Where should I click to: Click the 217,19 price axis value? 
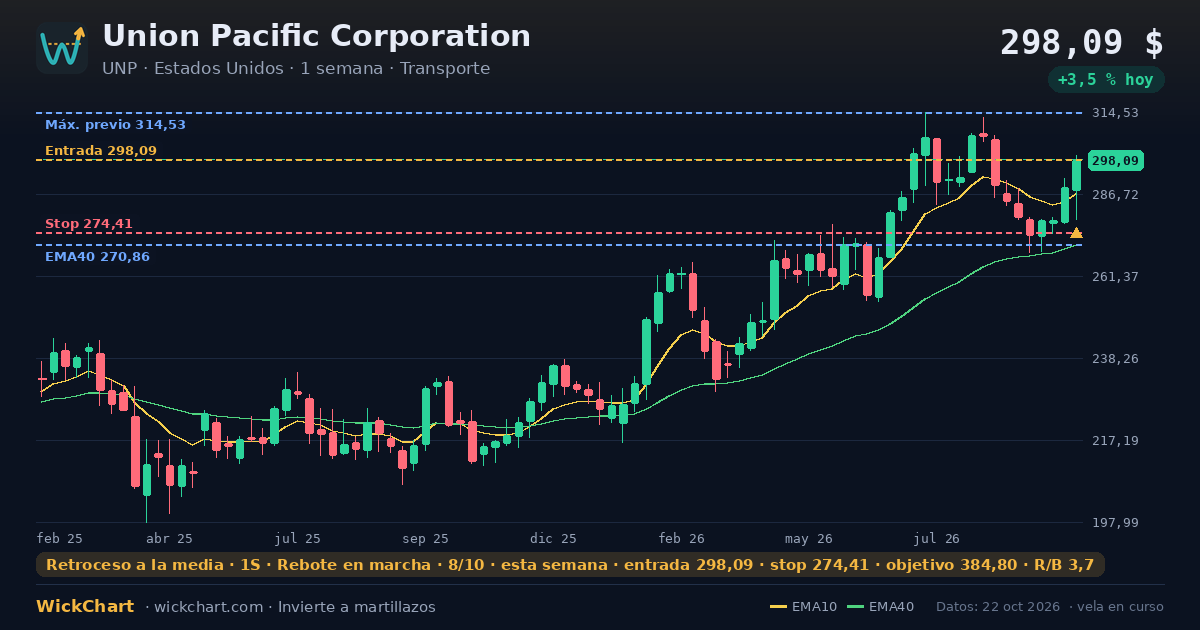1115,441
